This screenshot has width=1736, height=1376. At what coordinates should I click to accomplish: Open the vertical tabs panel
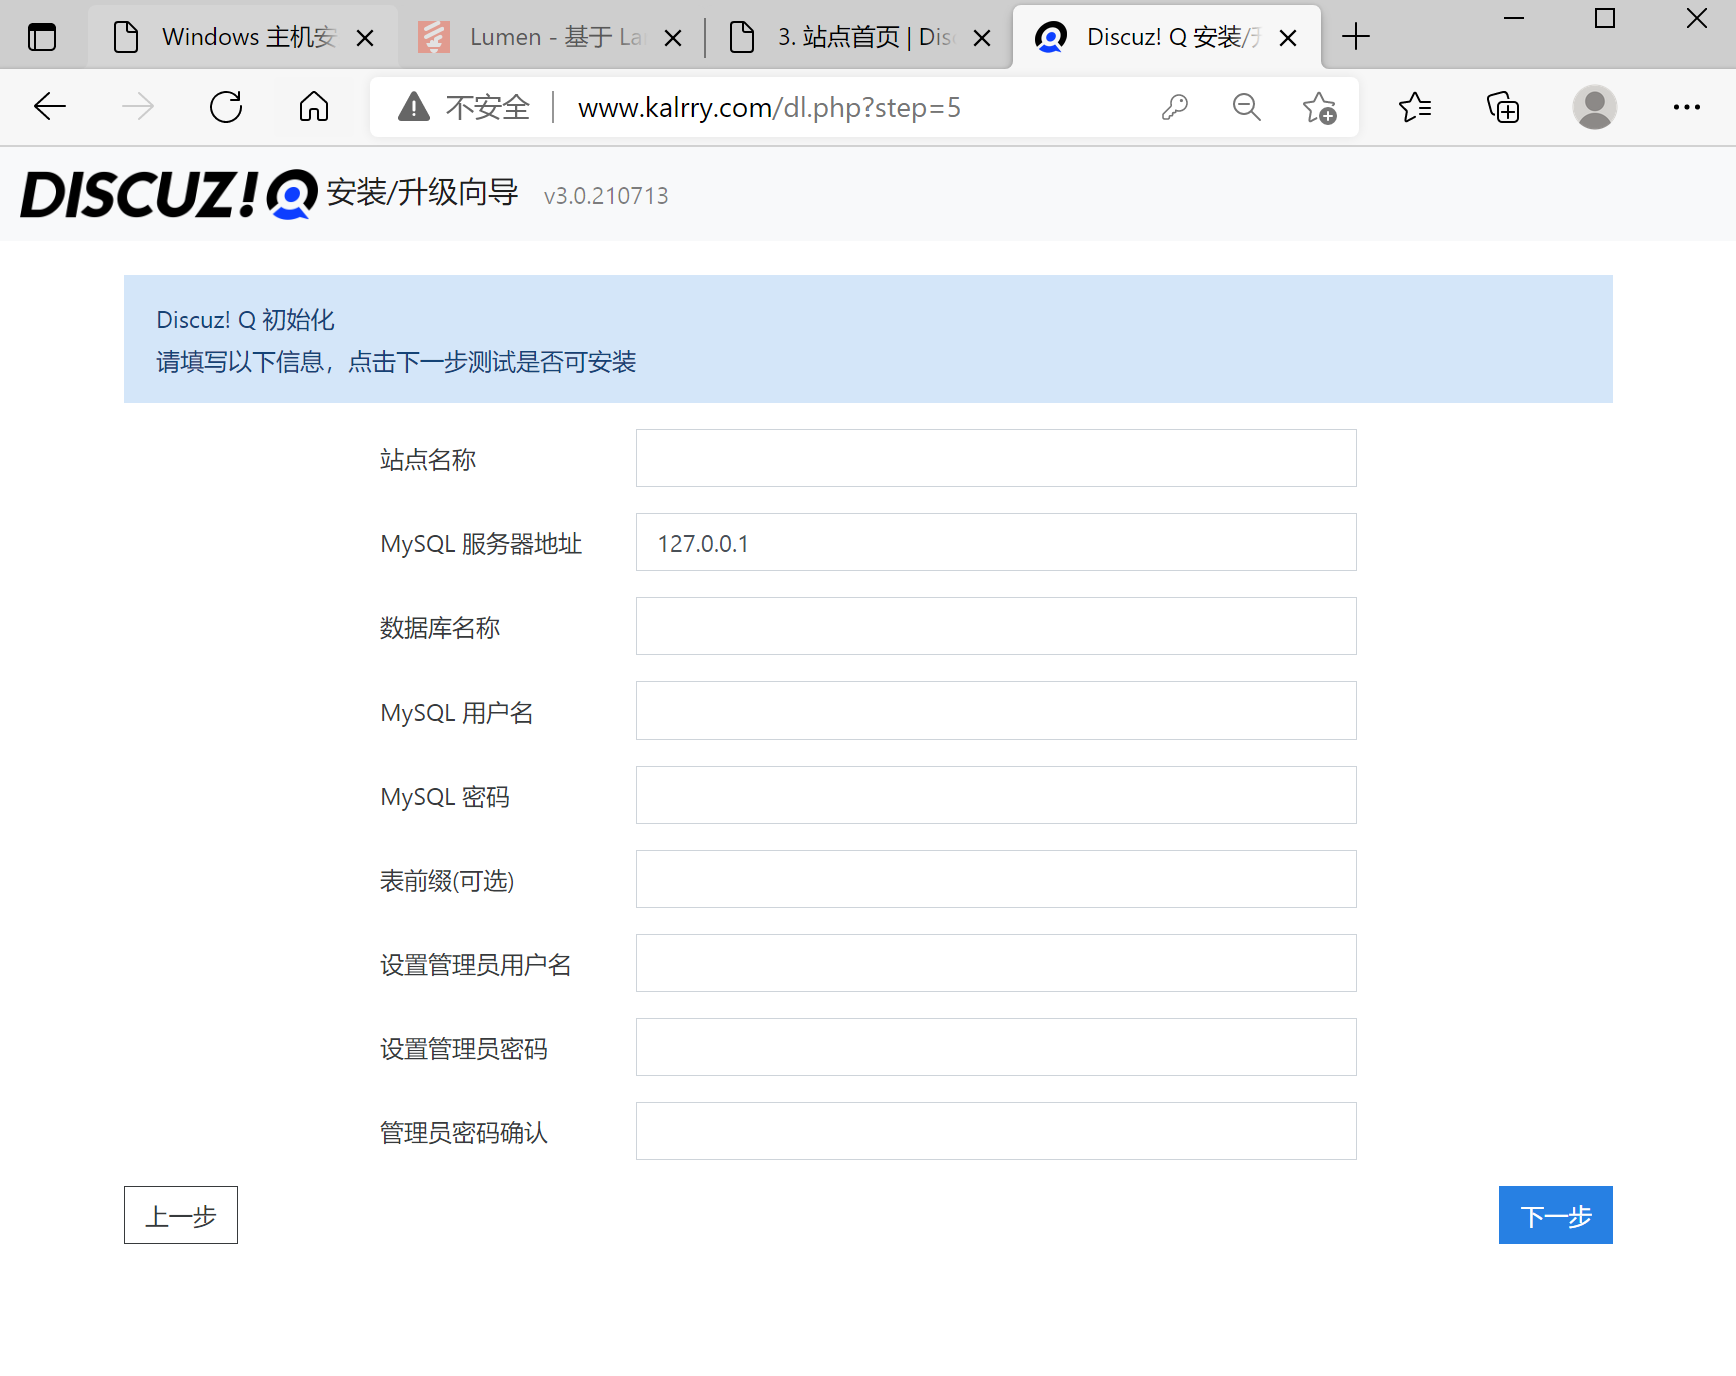coord(41,36)
